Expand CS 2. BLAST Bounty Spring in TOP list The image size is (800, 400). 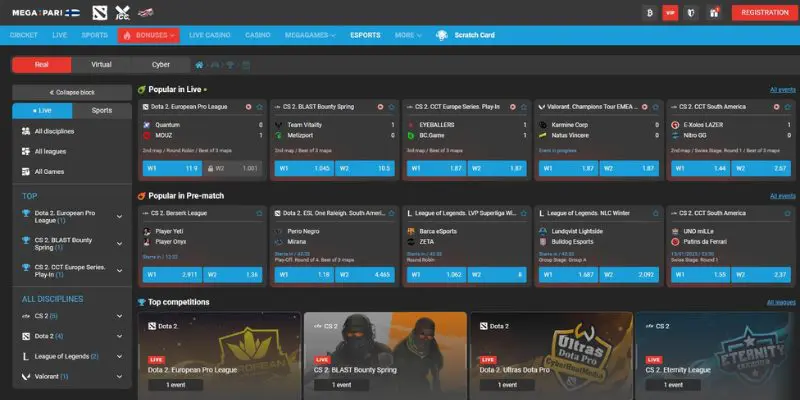[119, 244]
